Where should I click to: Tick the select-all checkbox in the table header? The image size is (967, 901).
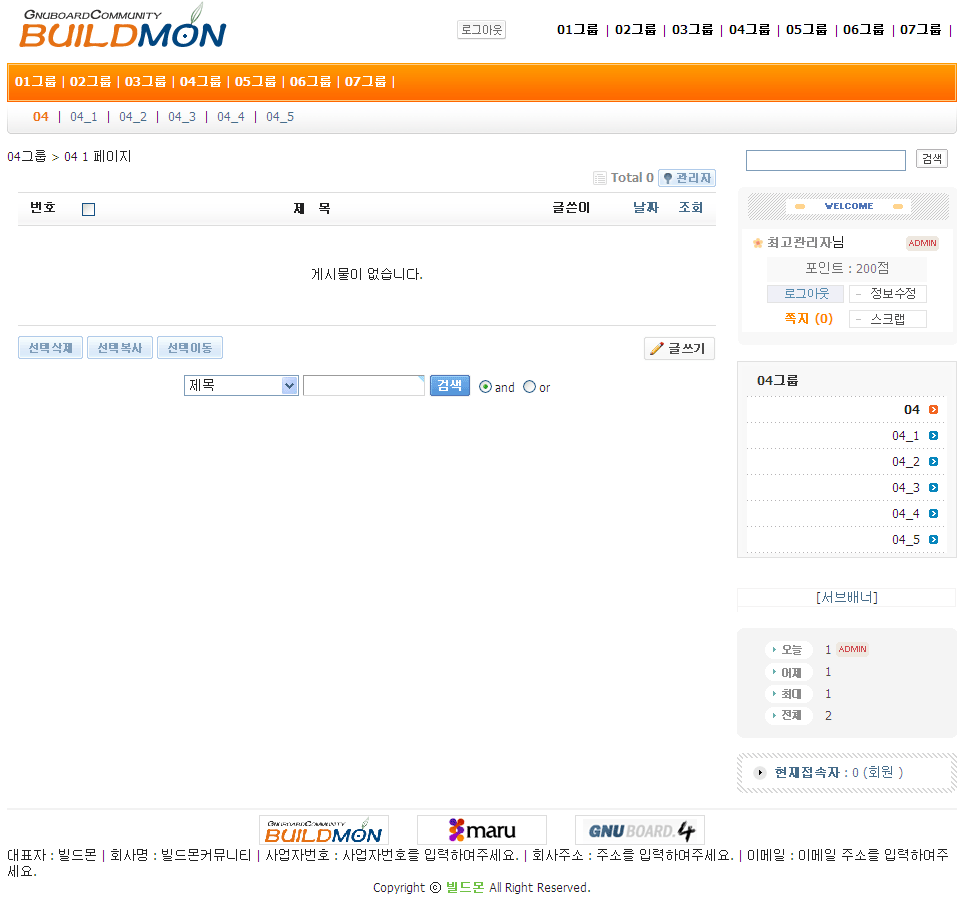(x=88, y=209)
